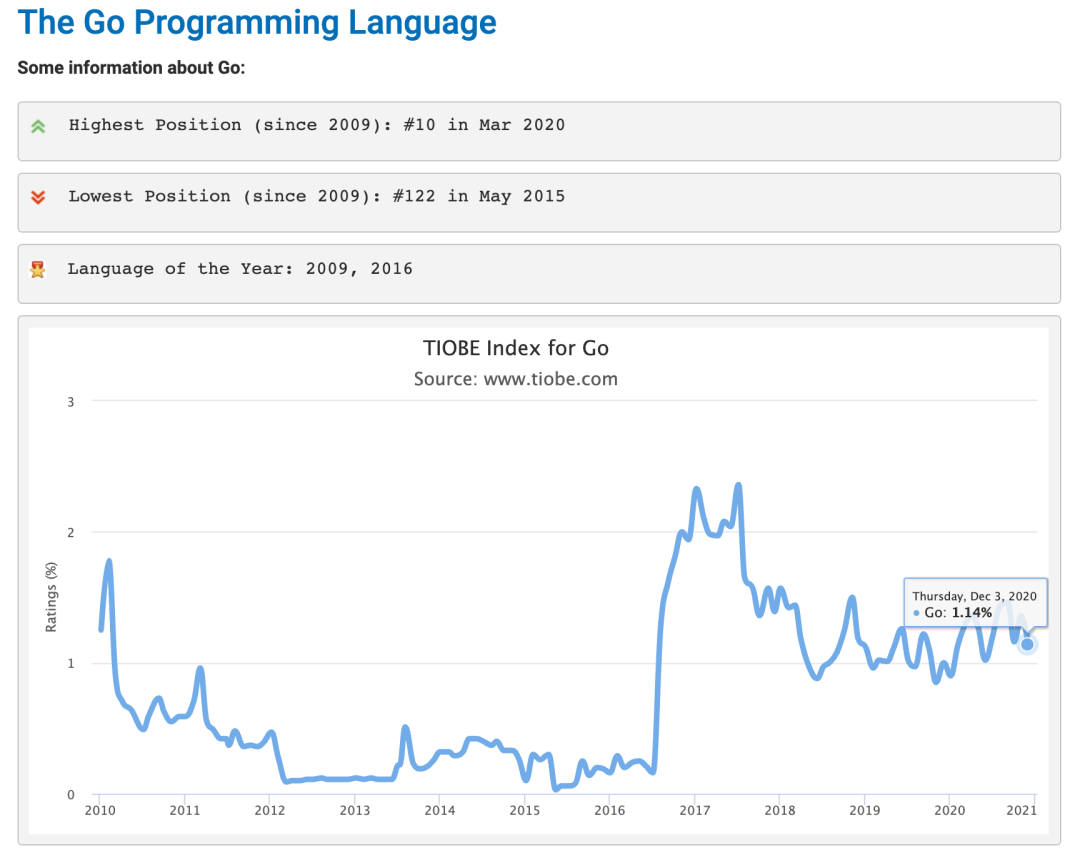Screen dimensions: 1080x858
Task: Click the Language of the Year medal icon
Action: 38,269
